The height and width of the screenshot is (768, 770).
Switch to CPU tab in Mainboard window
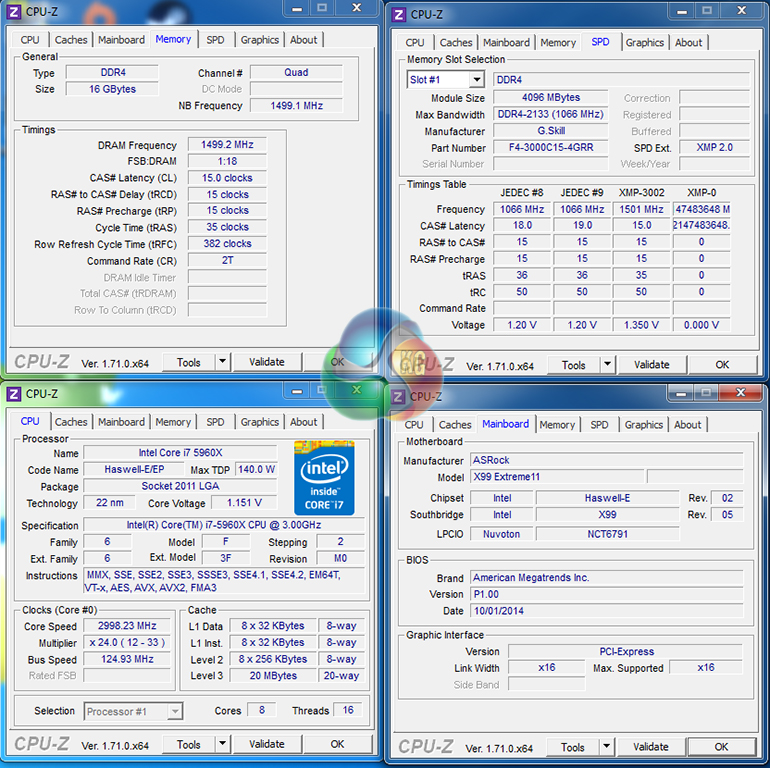point(413,425)
